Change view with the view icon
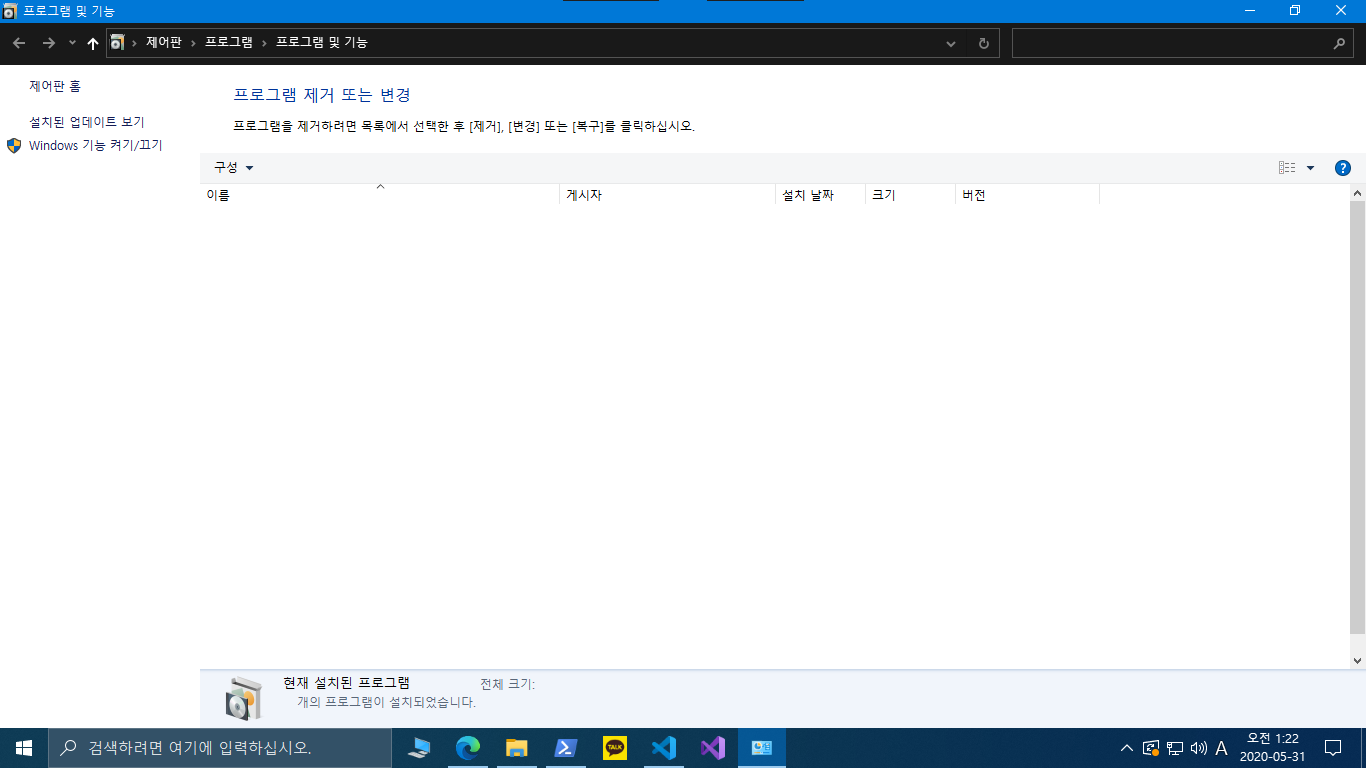Screen dimensions: 1366x768 [1287, 168]
